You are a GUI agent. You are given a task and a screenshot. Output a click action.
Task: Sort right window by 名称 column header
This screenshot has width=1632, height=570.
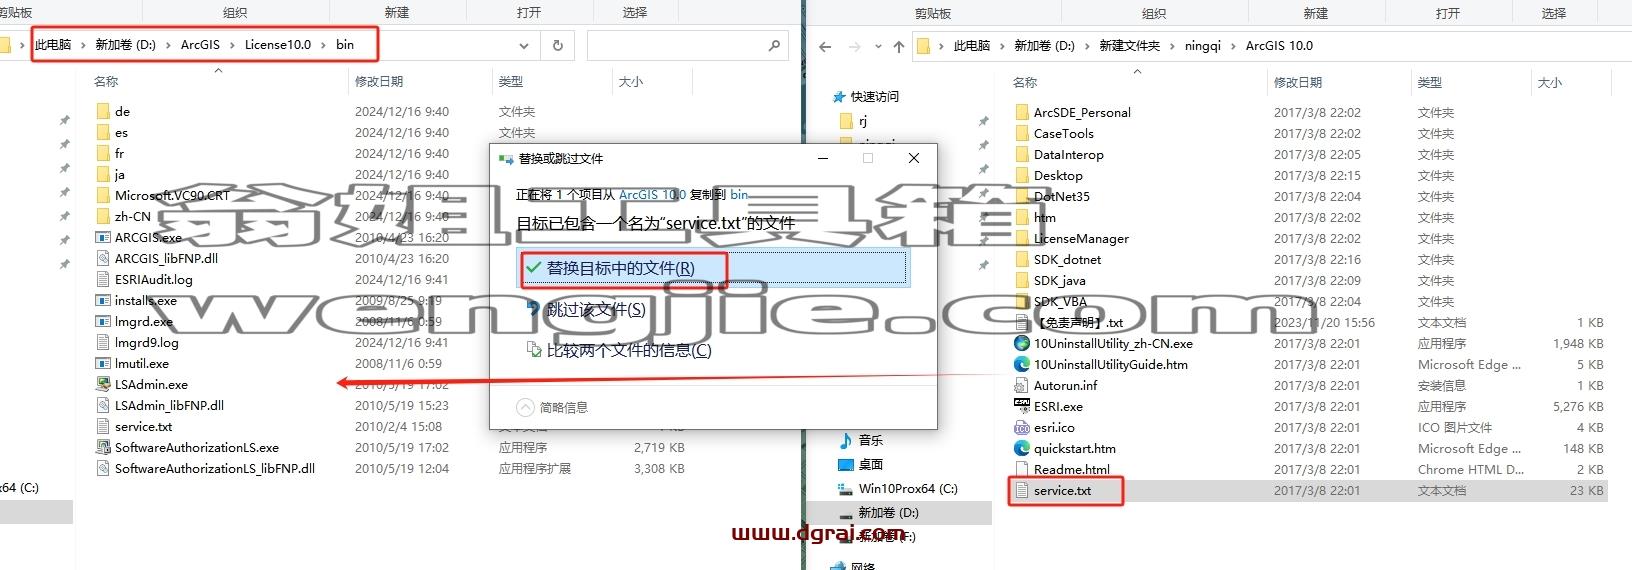click(x=1025, y=82)
